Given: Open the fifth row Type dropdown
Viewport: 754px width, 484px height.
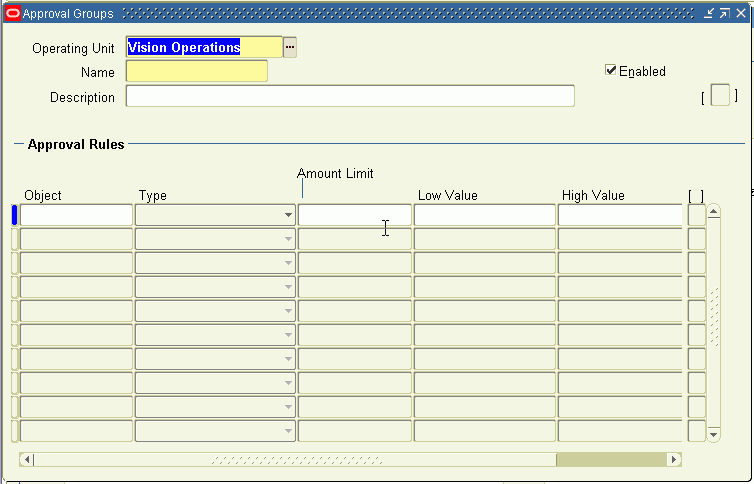Looking at the screenshot, I should (x=288, y=311).
